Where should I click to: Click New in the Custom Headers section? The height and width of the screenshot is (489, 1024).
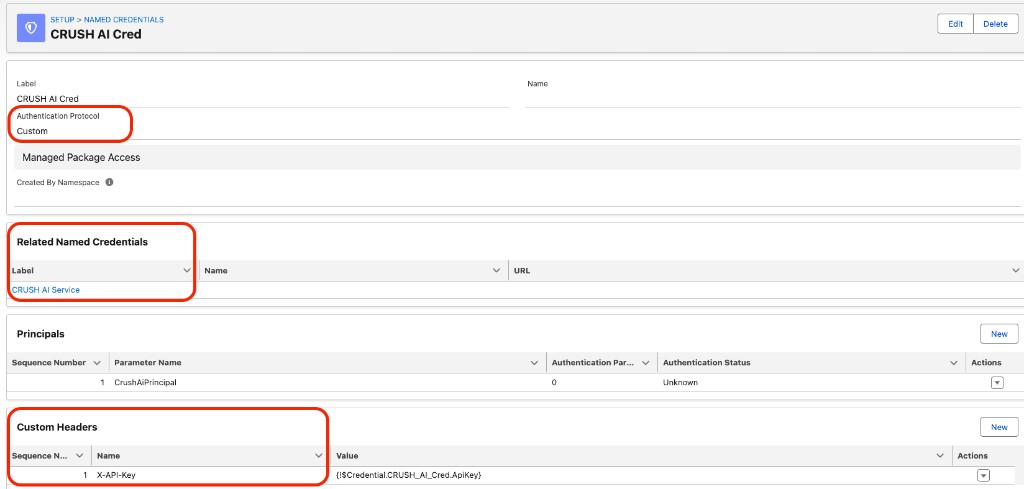pyautogui.click(x=999, y=427)
